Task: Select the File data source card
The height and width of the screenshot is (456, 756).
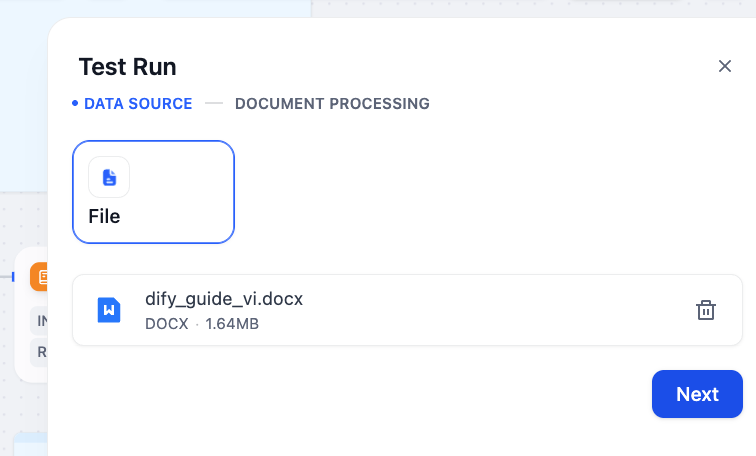Action: pyautogui.click(x=153, y=191)
